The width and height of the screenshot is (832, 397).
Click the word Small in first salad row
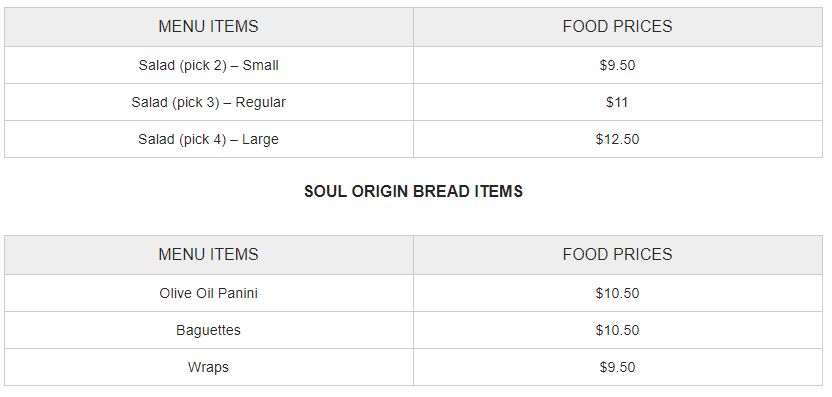[x=261, y=65]
